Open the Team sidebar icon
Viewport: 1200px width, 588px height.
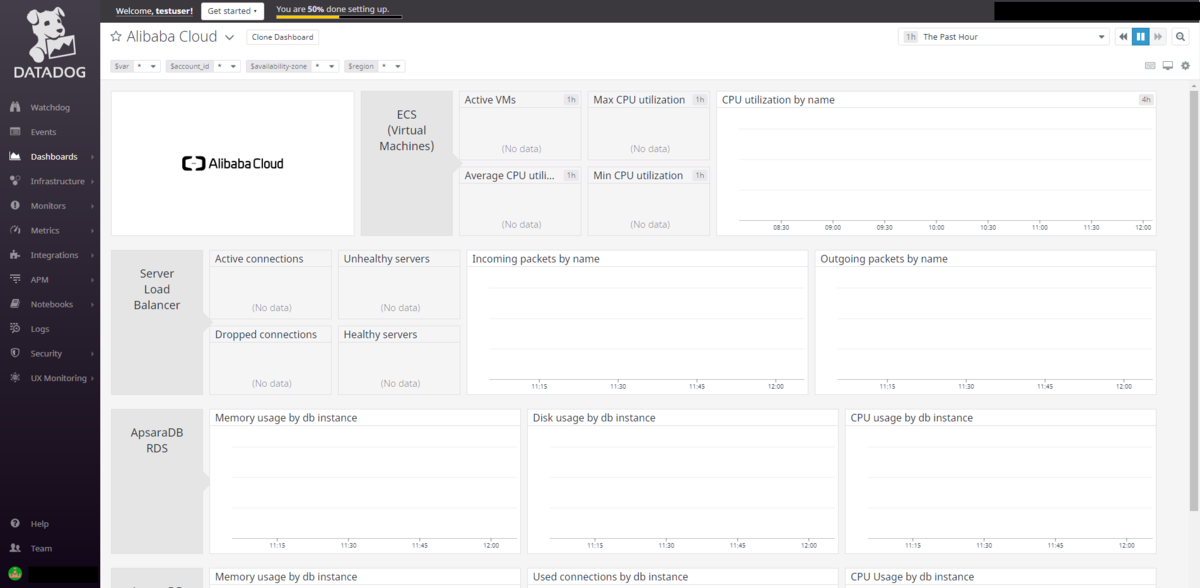(x=15, y=548)
